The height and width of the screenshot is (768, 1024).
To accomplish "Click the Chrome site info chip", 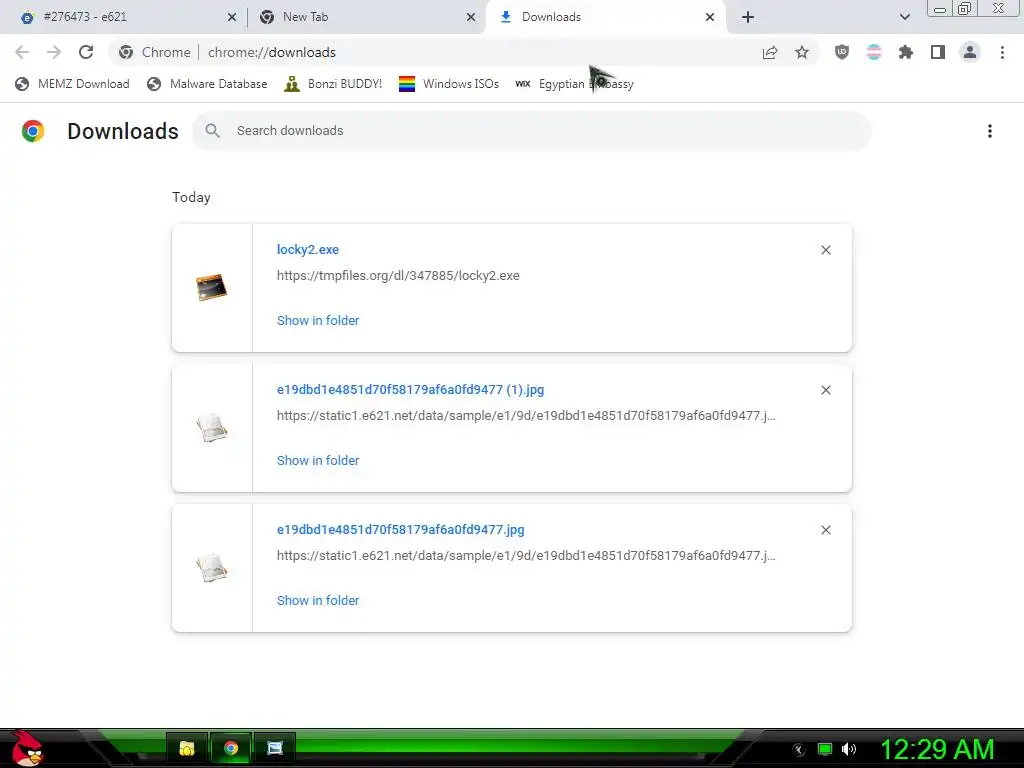I will point(155,52).
